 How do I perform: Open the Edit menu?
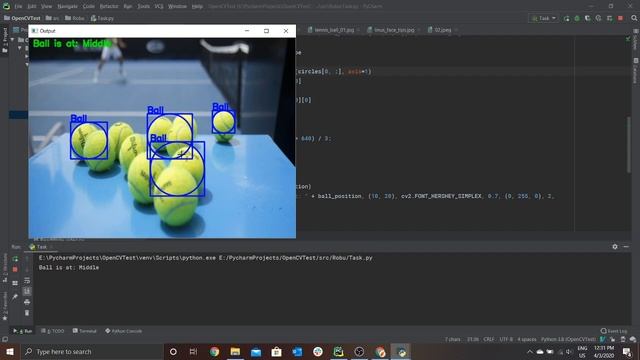(x=32, y=7)
